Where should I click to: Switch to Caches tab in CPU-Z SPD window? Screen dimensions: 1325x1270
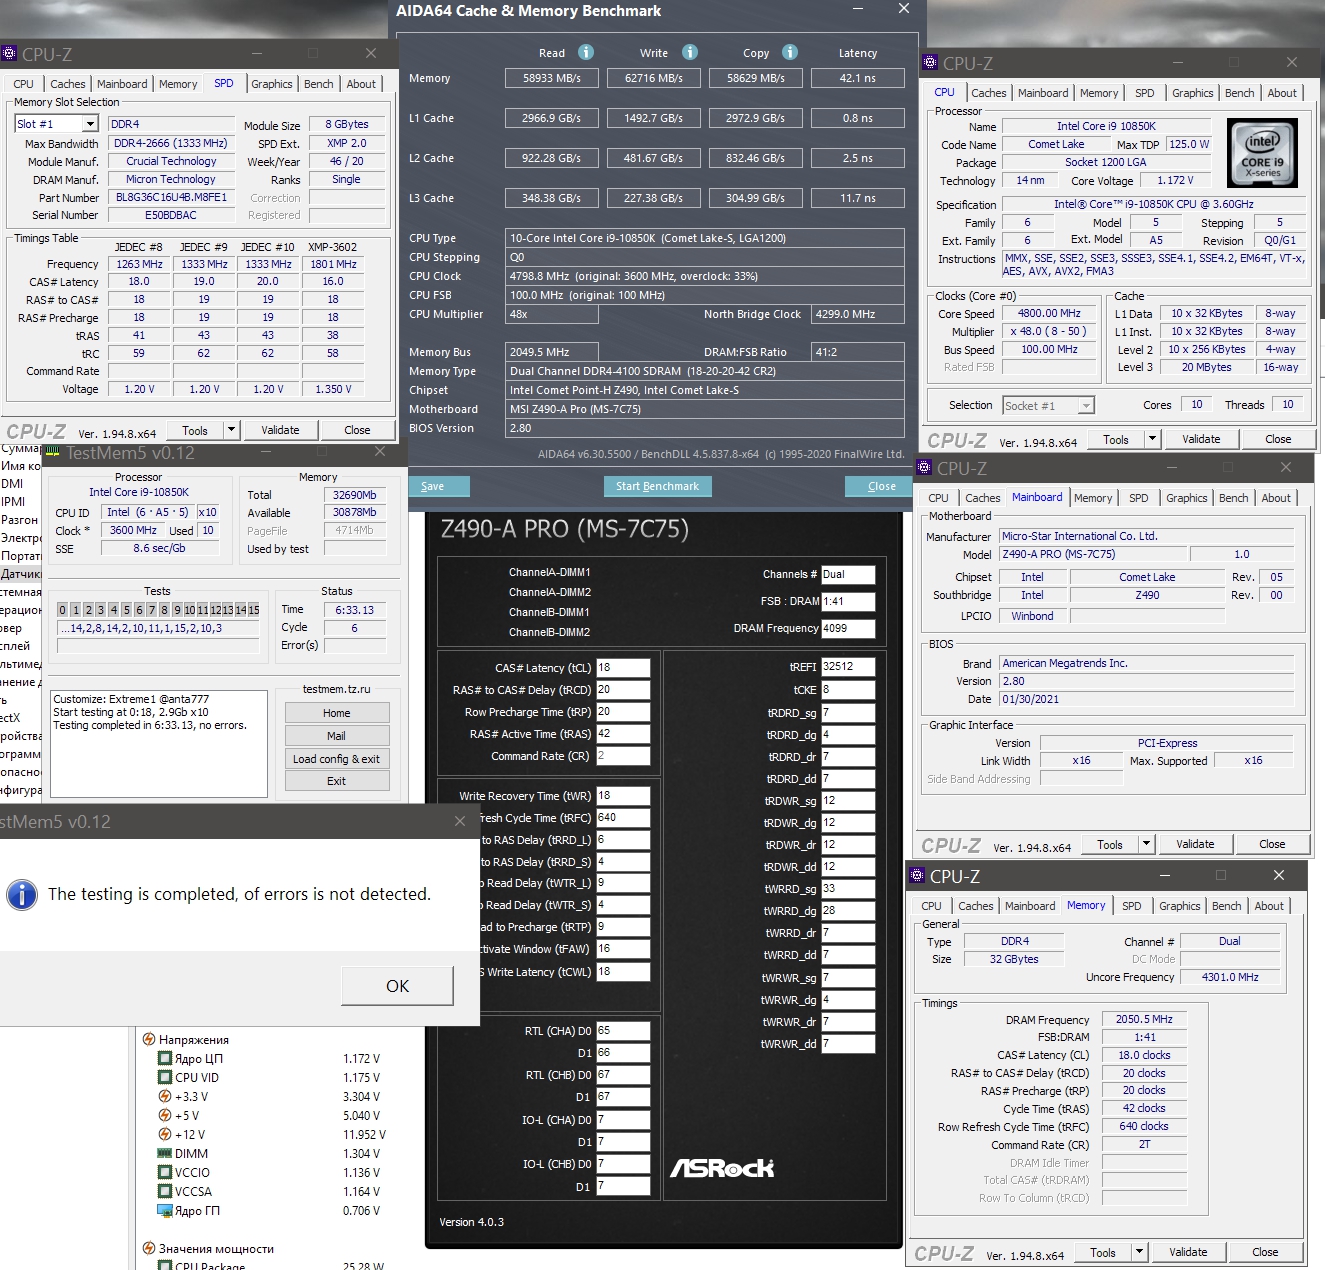click(x=68, y=84)
